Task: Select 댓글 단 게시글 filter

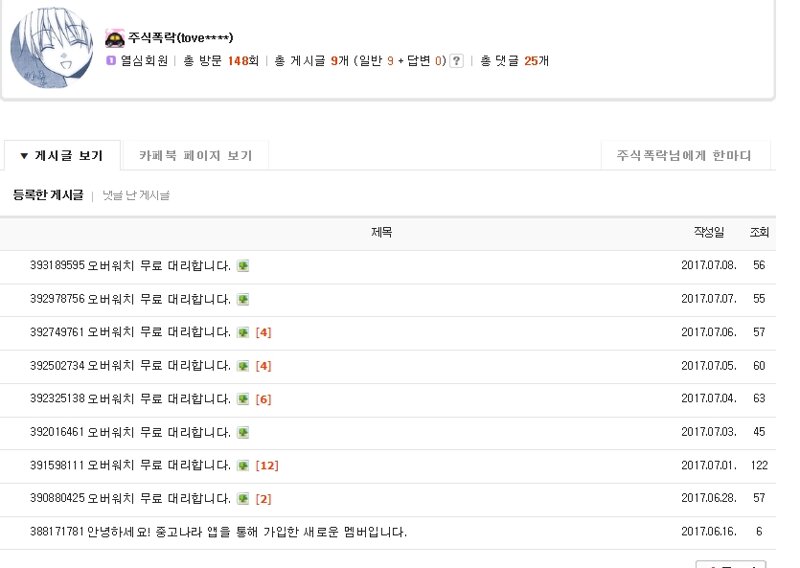Action: [136, 195]
